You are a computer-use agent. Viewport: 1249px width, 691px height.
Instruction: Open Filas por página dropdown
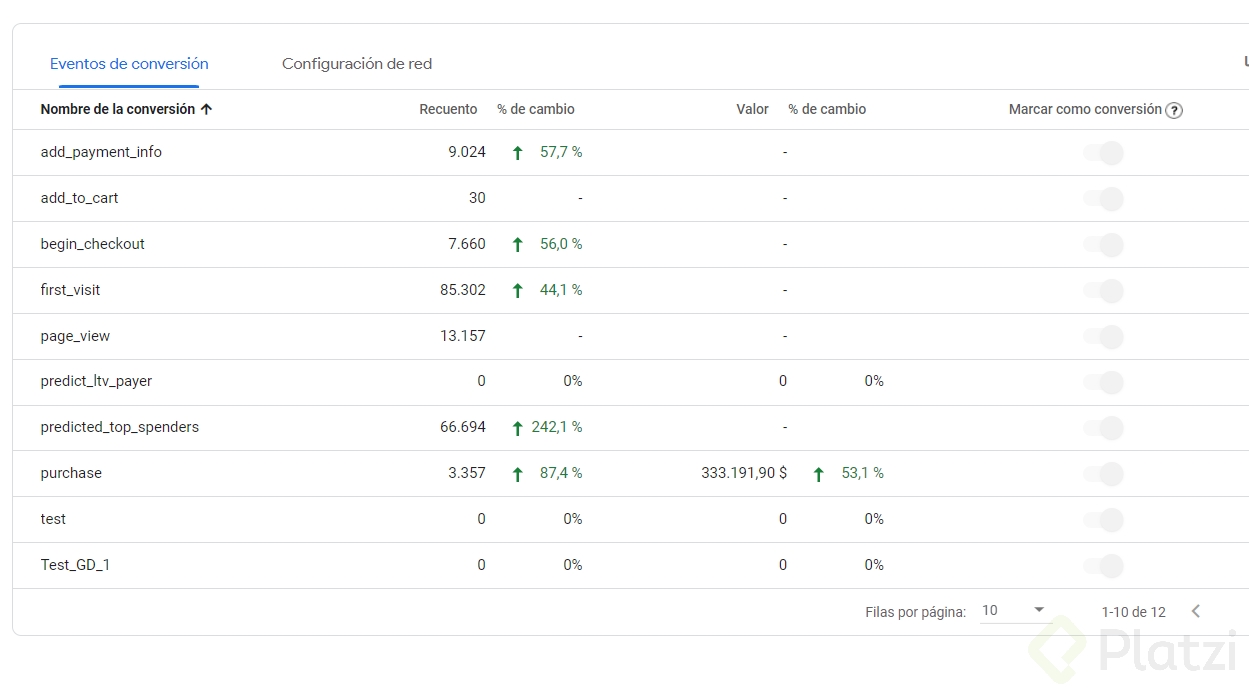[1014, 611]
